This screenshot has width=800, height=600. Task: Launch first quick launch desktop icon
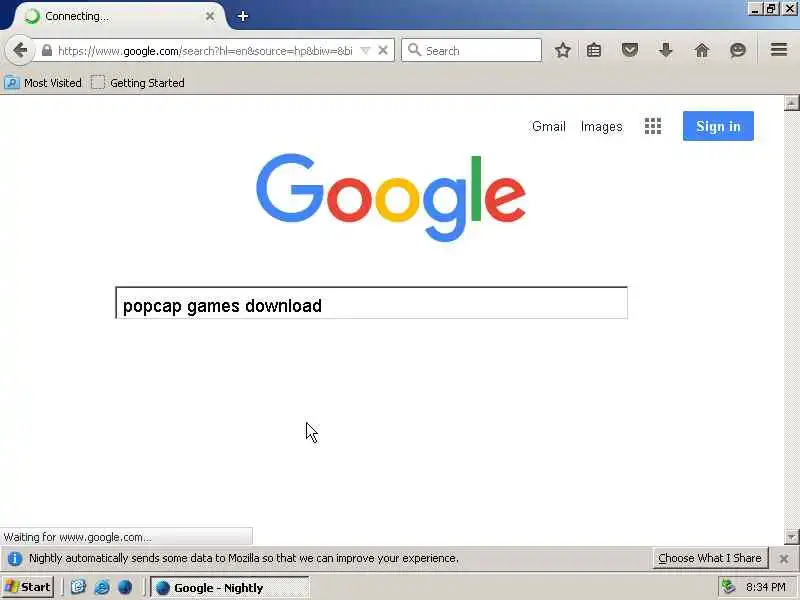tap(78, 587)
